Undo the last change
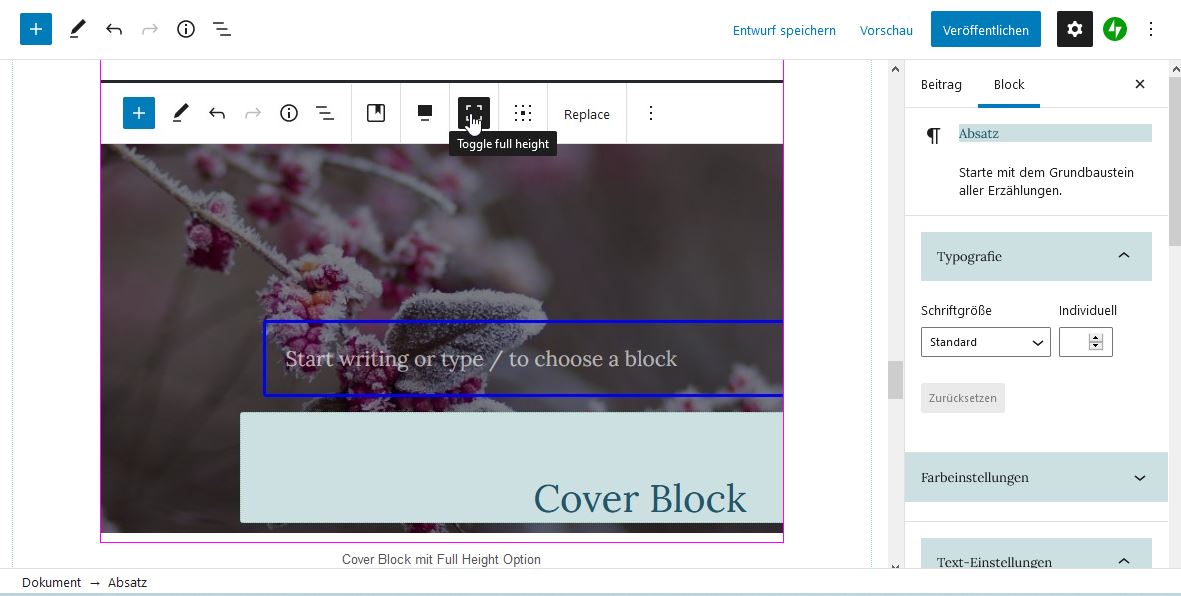 pos(114,29)
